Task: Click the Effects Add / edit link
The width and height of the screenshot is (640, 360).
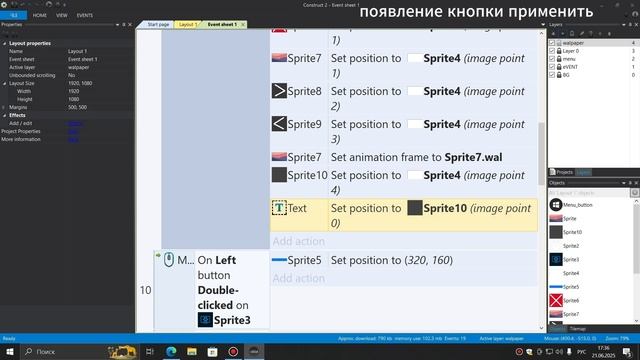Action: point(75,123)
